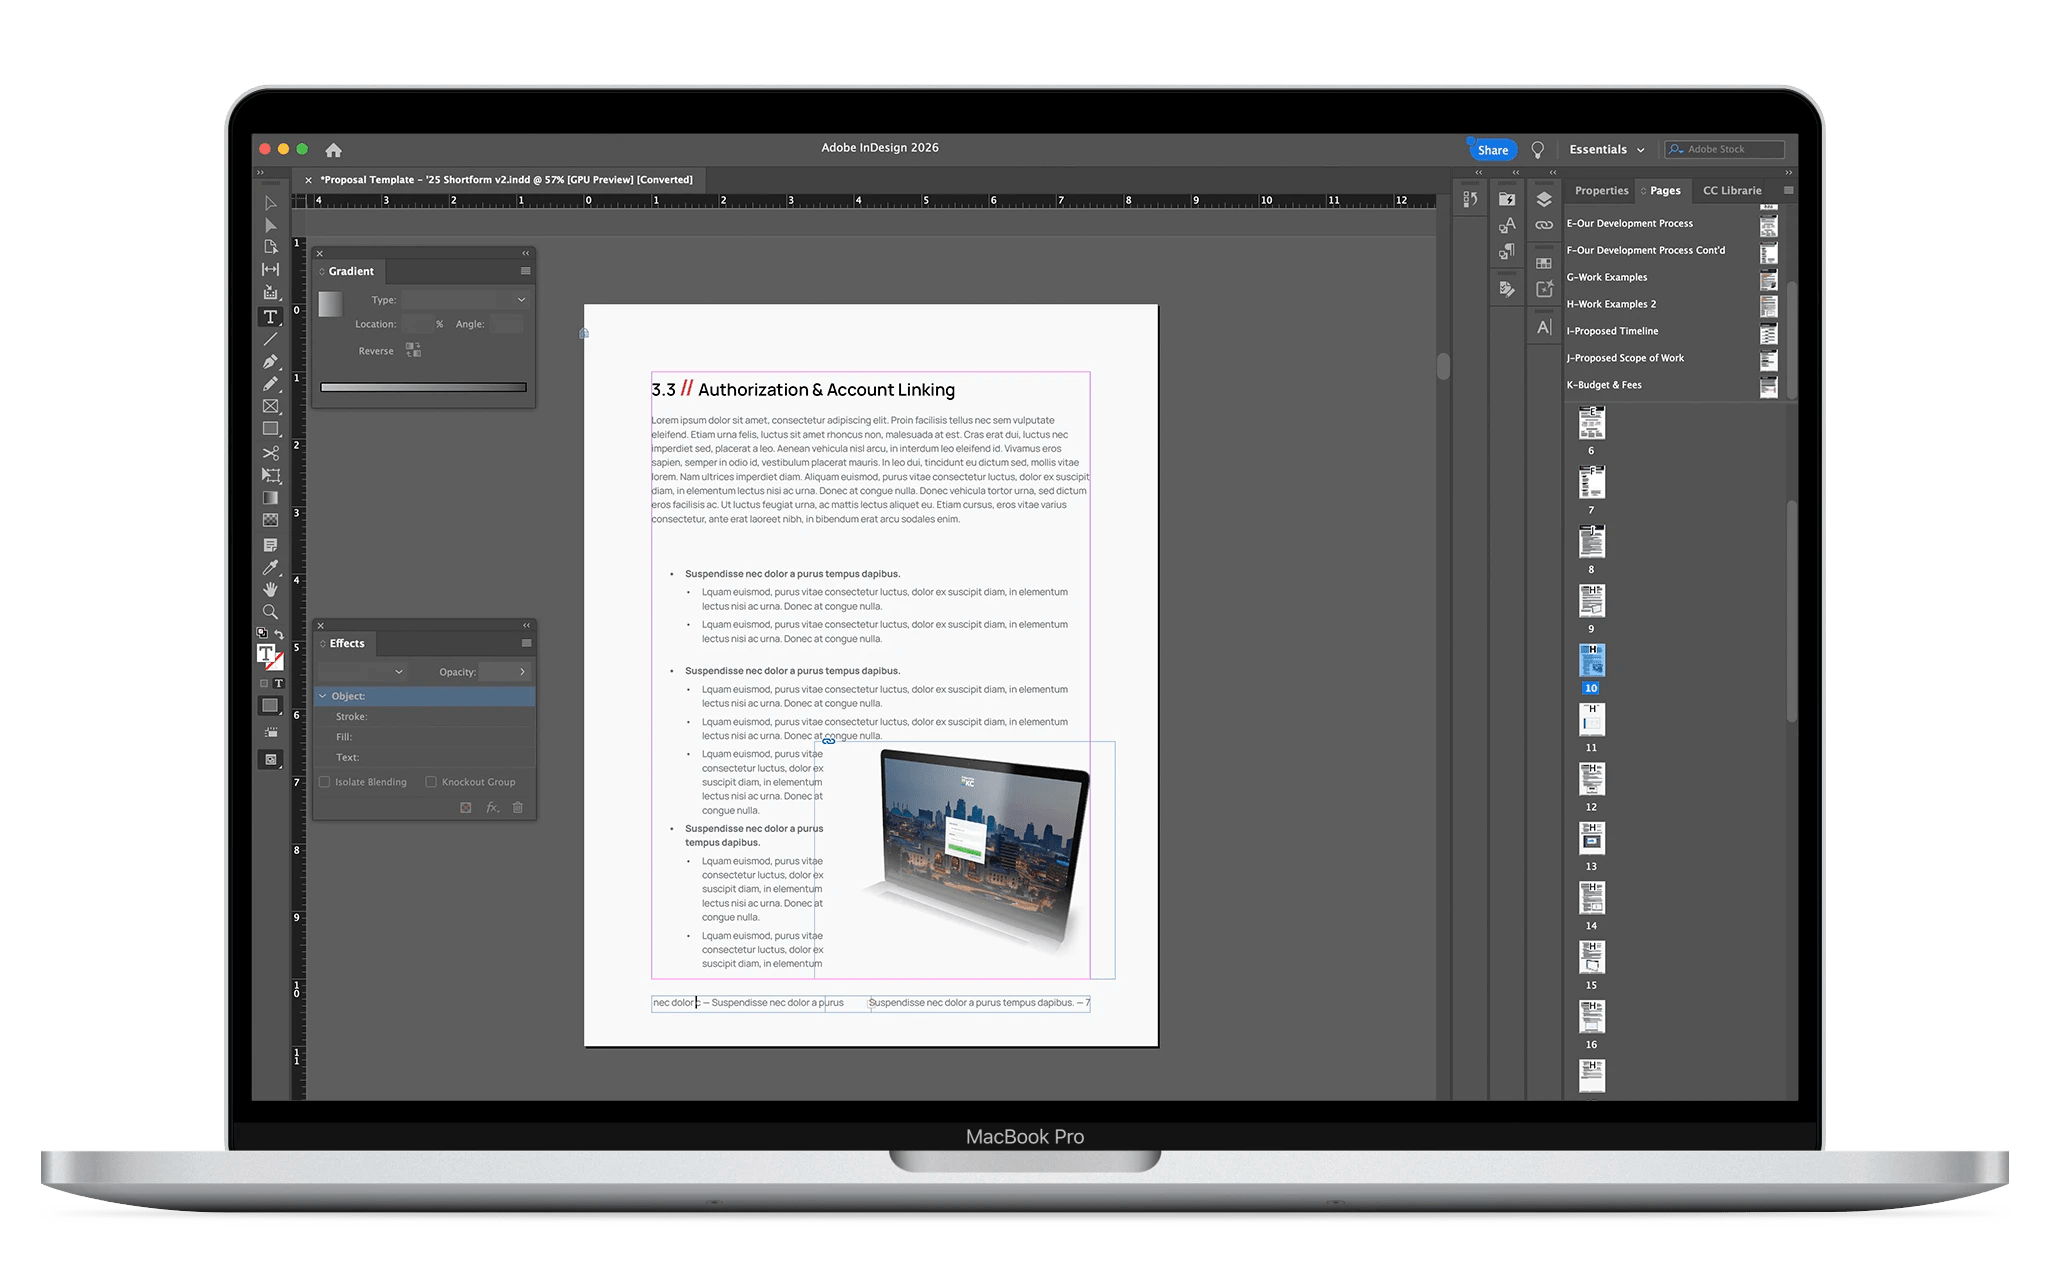2050x1269 pixels.
Task: Enable the Isolate Blending checkbox
Action: (324, 781)
